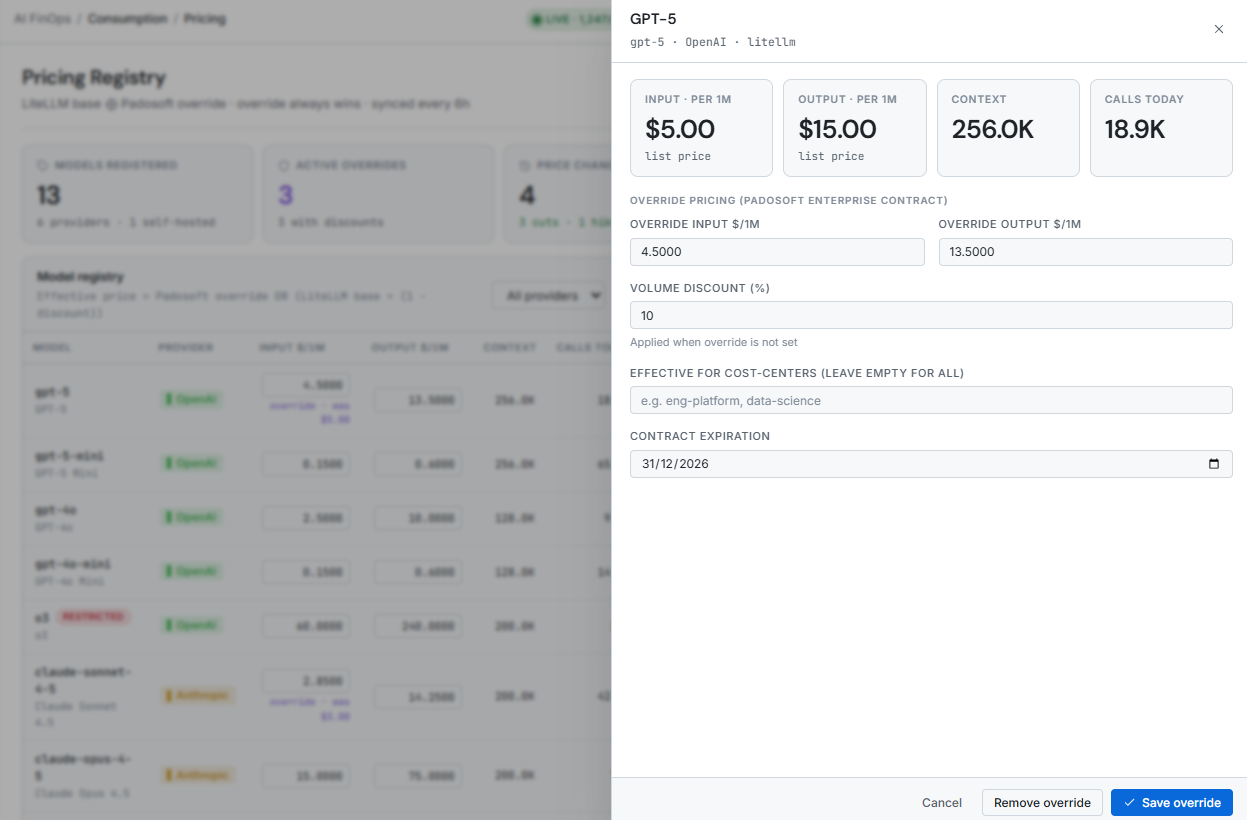Click the gpt-4o row input price field

(x=306, y=518)
